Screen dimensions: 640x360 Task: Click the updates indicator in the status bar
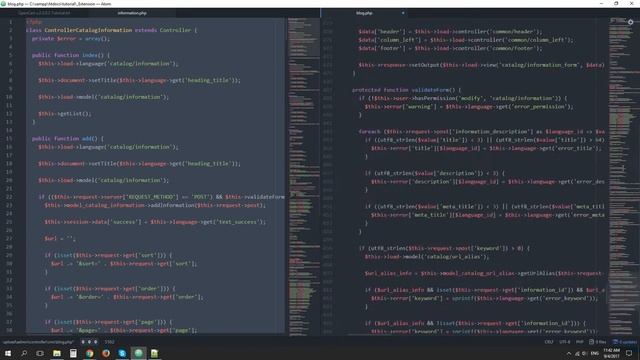[x=624, y=342]
